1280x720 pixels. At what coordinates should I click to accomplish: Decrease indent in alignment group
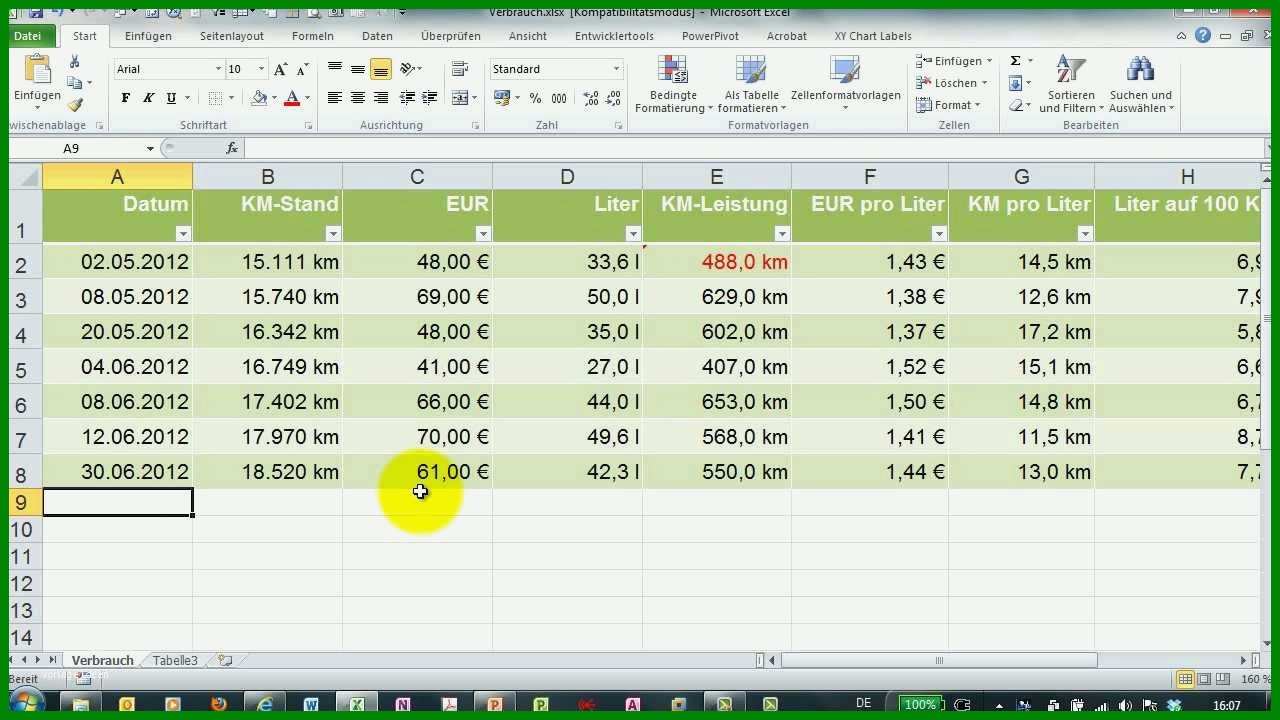[407, 98]
